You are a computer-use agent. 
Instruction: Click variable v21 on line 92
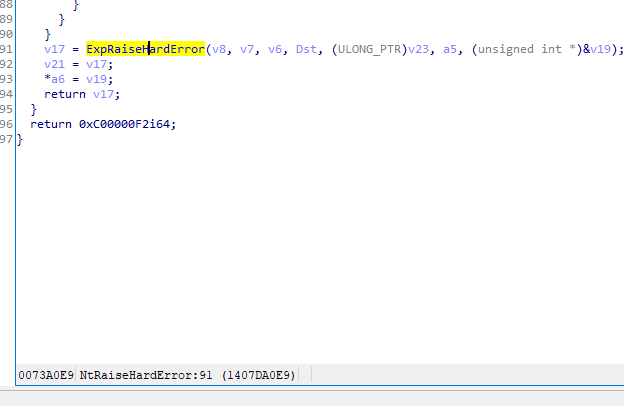click(54, 64)
